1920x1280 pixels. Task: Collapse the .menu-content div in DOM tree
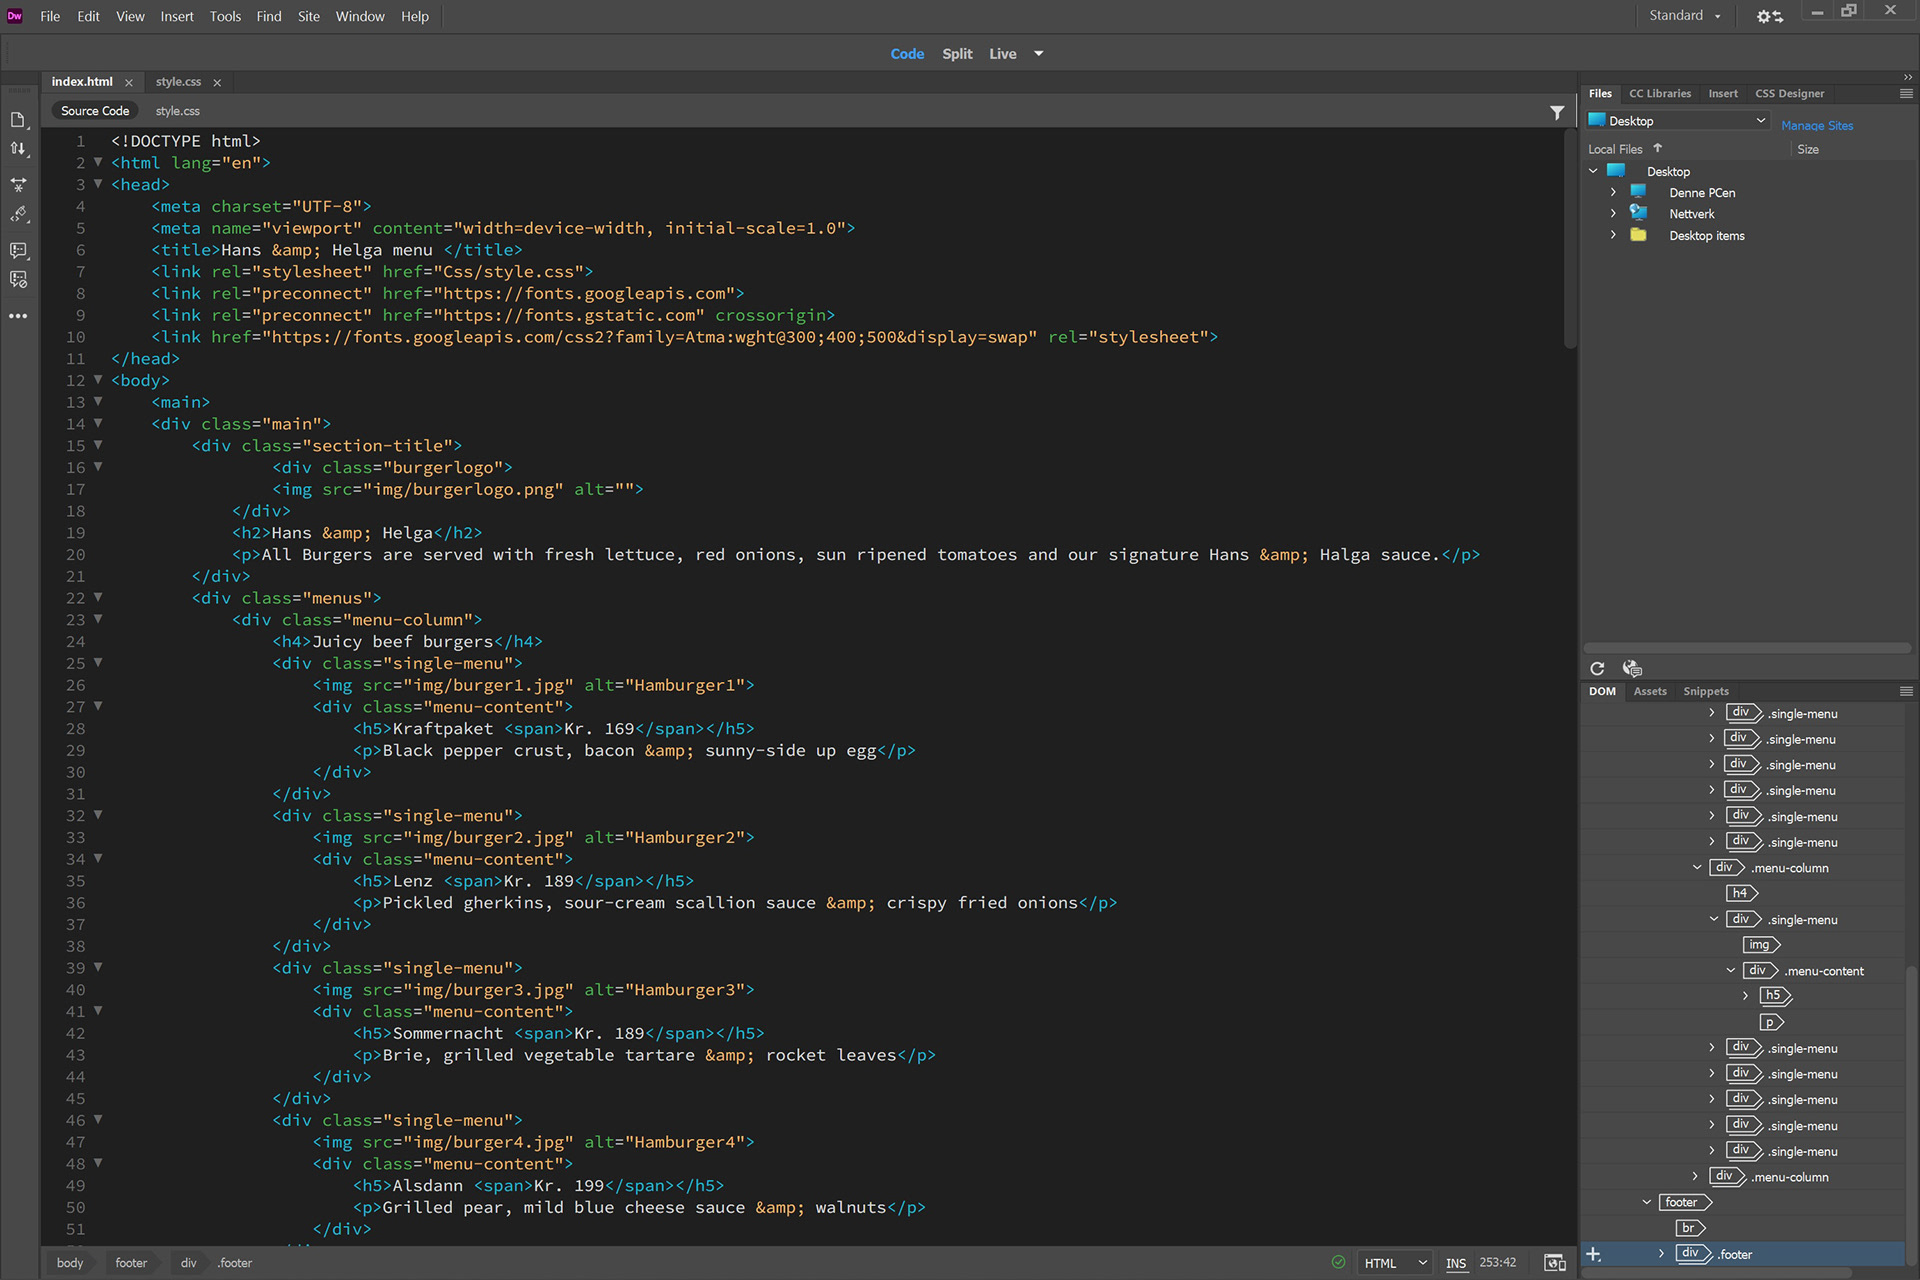point(1730,970)
